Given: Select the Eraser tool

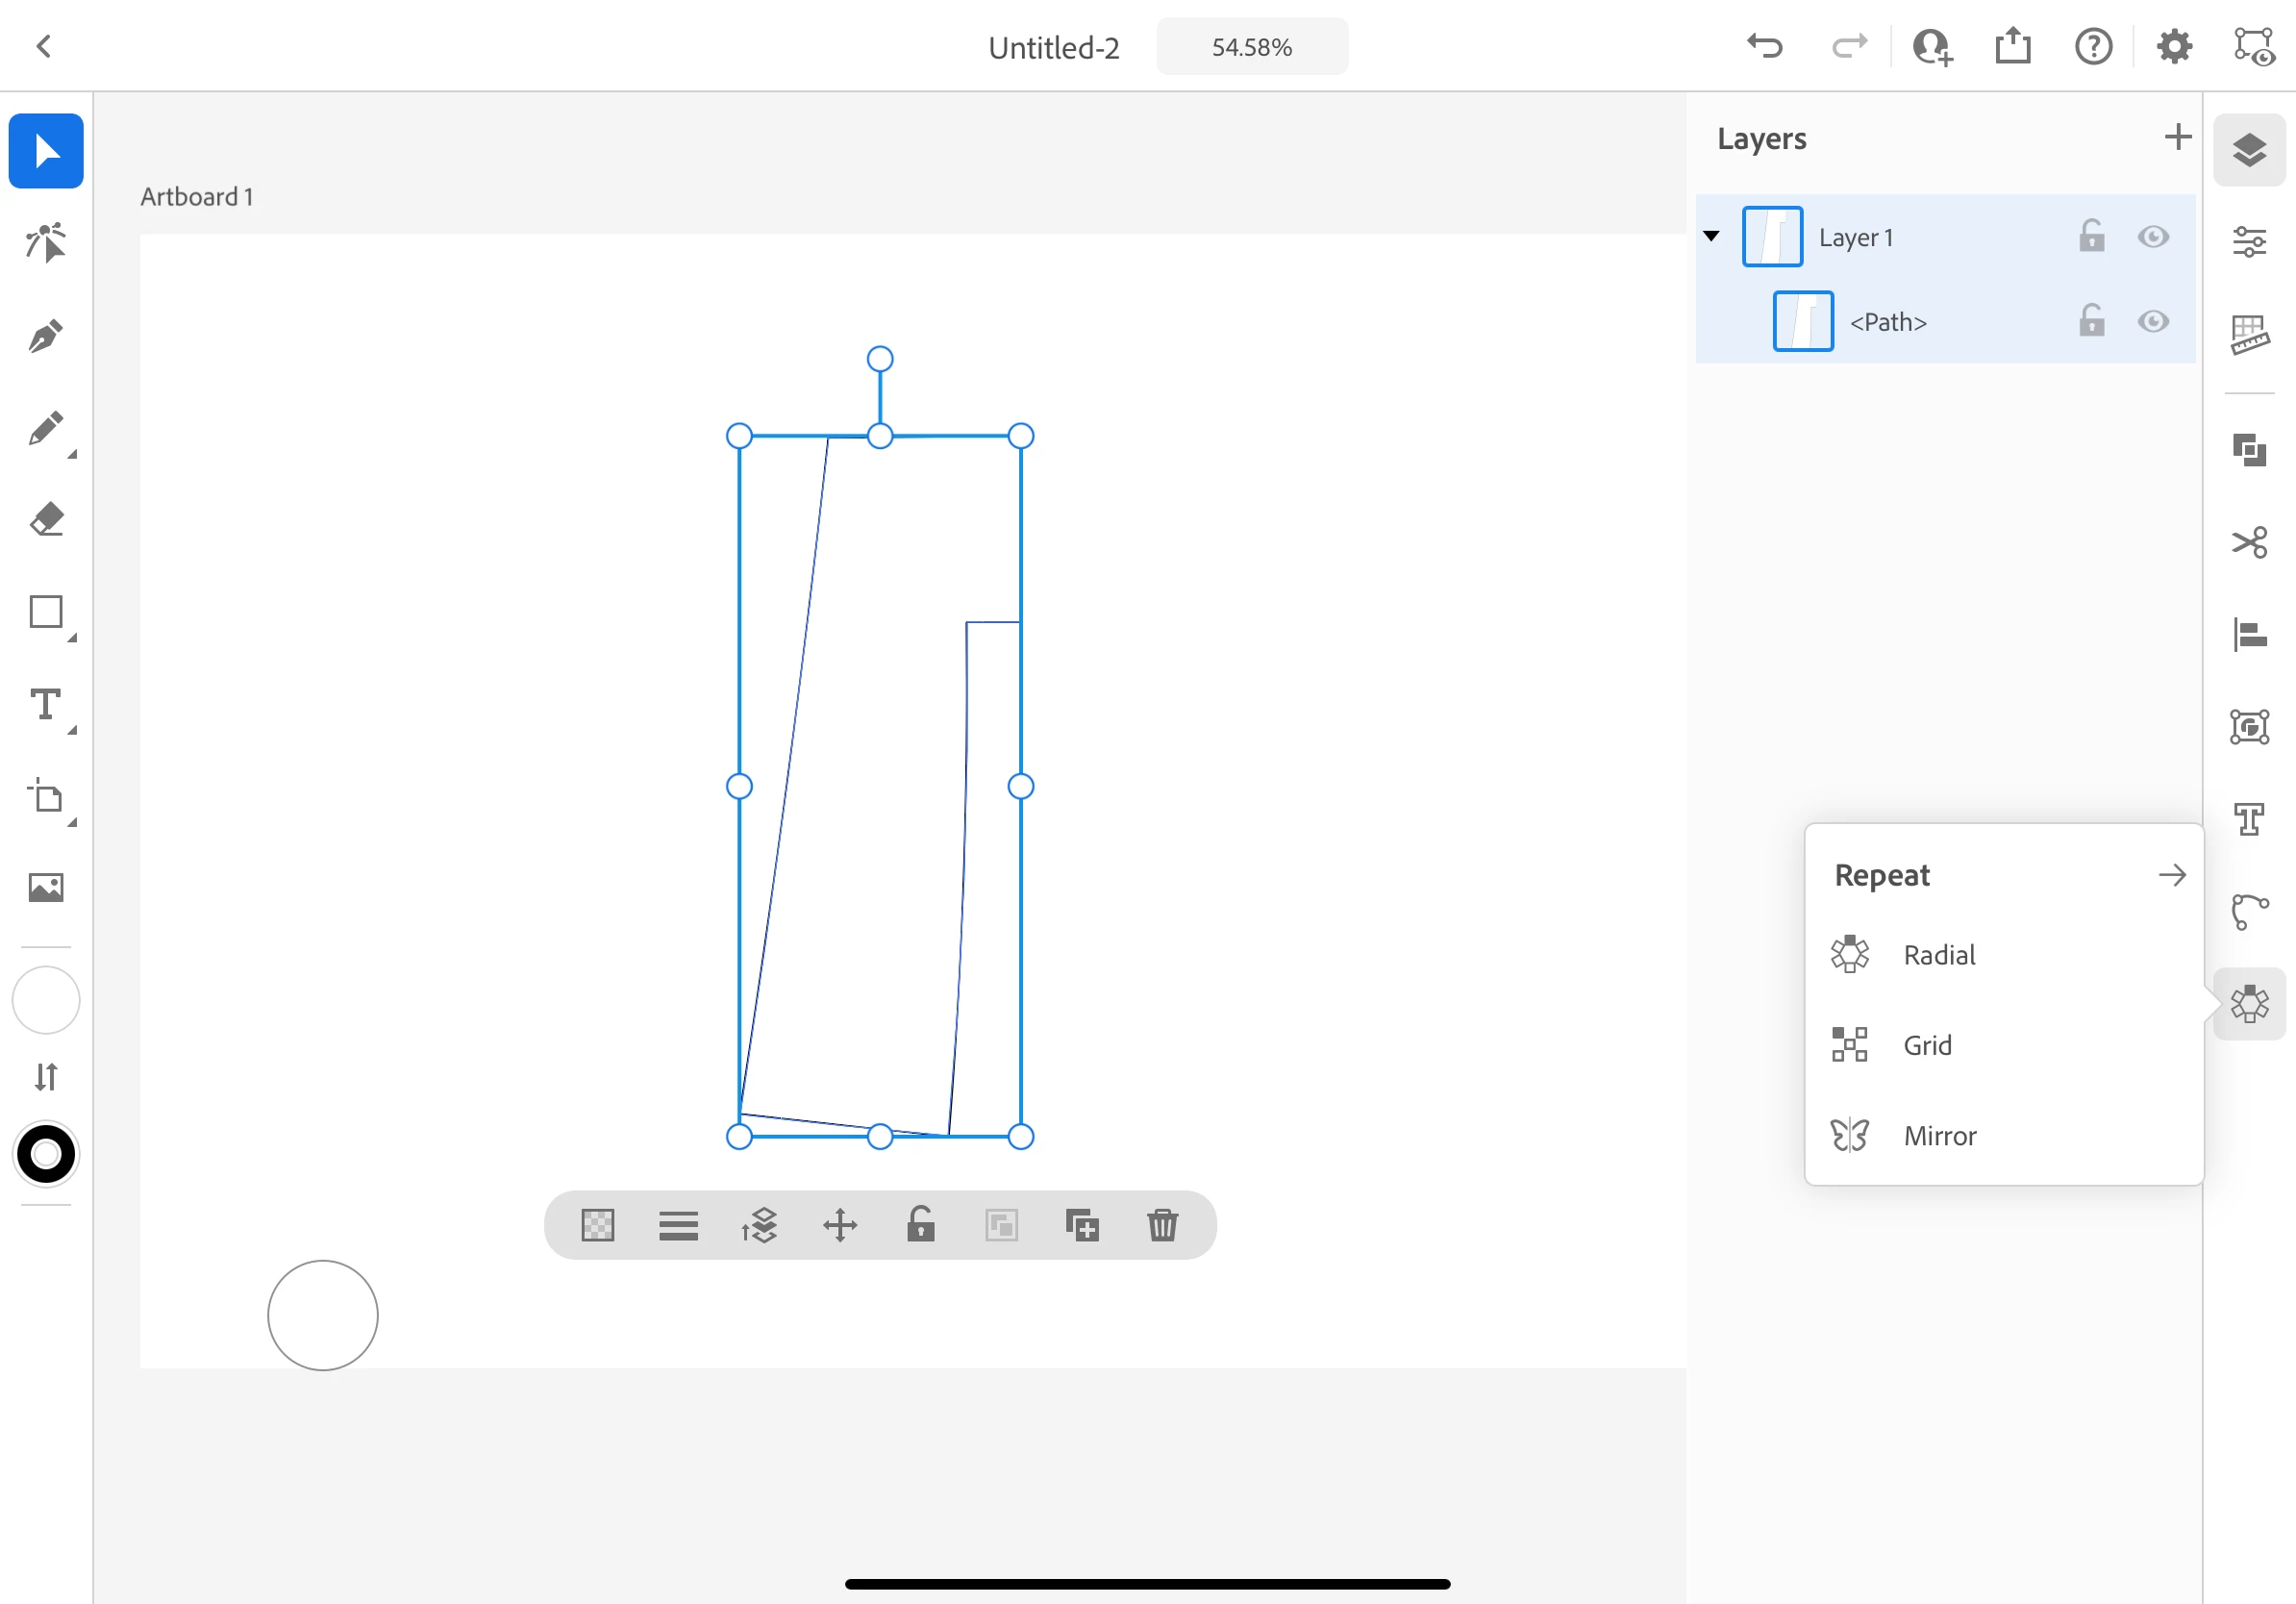Looking at the screenshot, I should [45, 520].
